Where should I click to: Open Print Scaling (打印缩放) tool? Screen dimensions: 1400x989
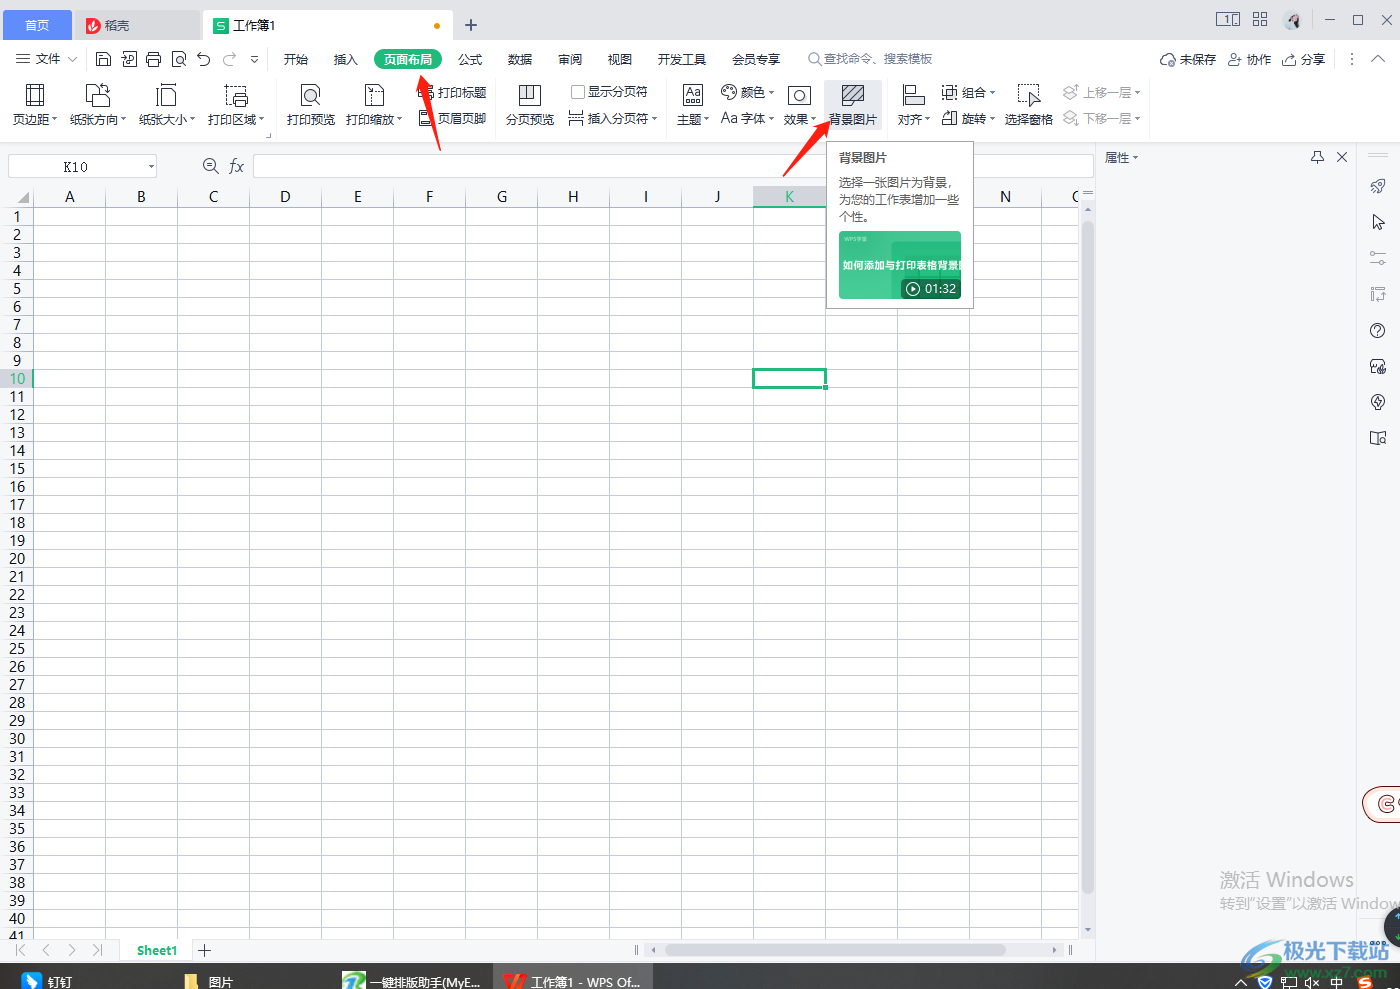tap(374, 104)
